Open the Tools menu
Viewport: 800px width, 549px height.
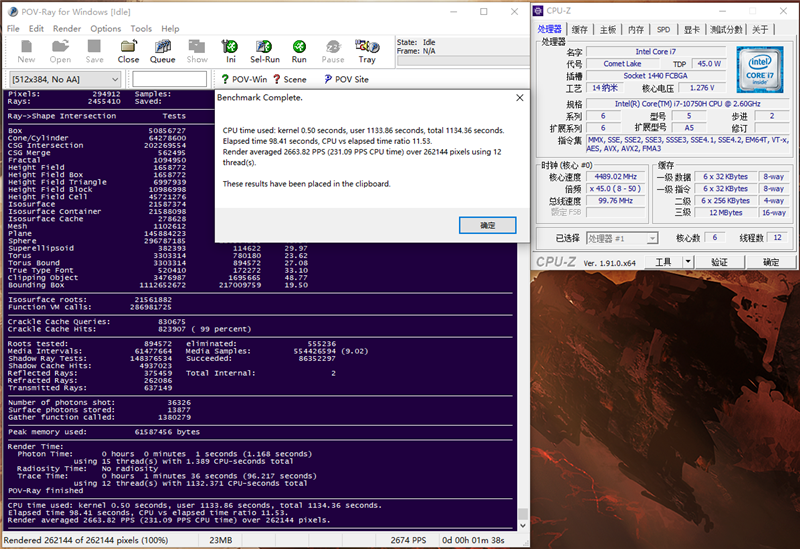tap(141, 29)
